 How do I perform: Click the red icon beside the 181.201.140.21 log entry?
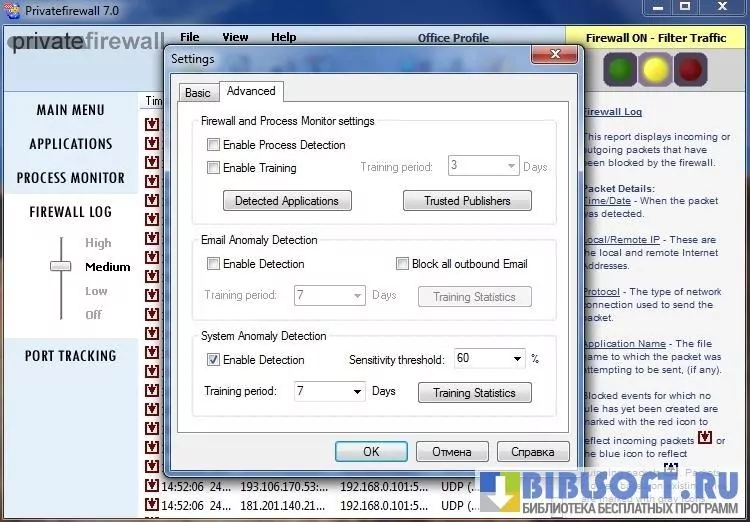[152, 506]
